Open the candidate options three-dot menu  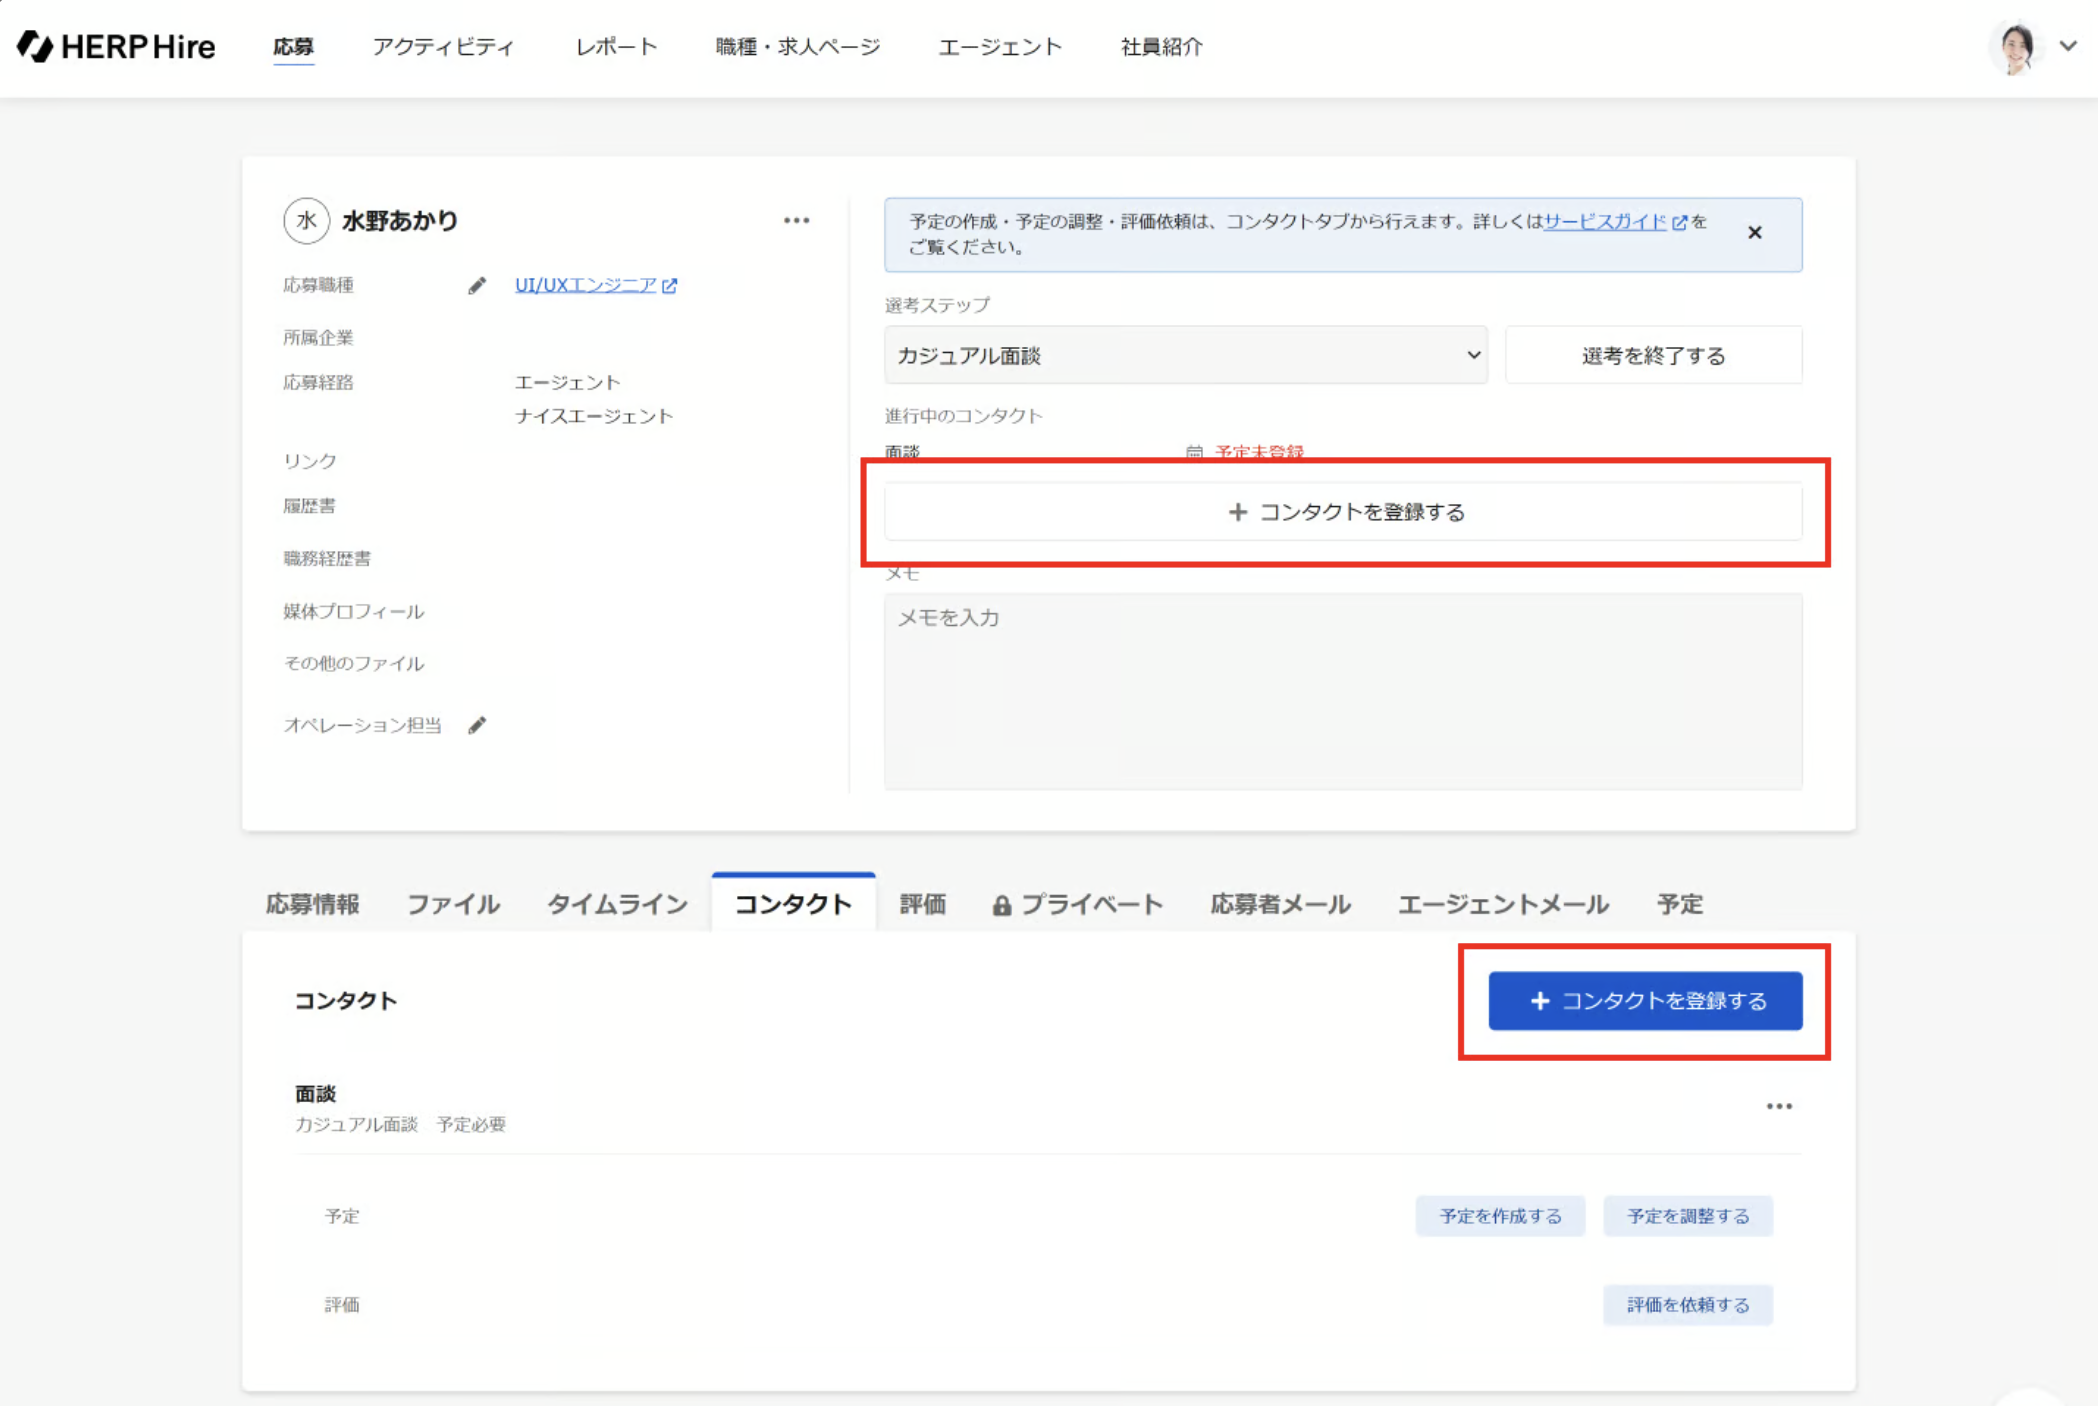pos(796,220)
